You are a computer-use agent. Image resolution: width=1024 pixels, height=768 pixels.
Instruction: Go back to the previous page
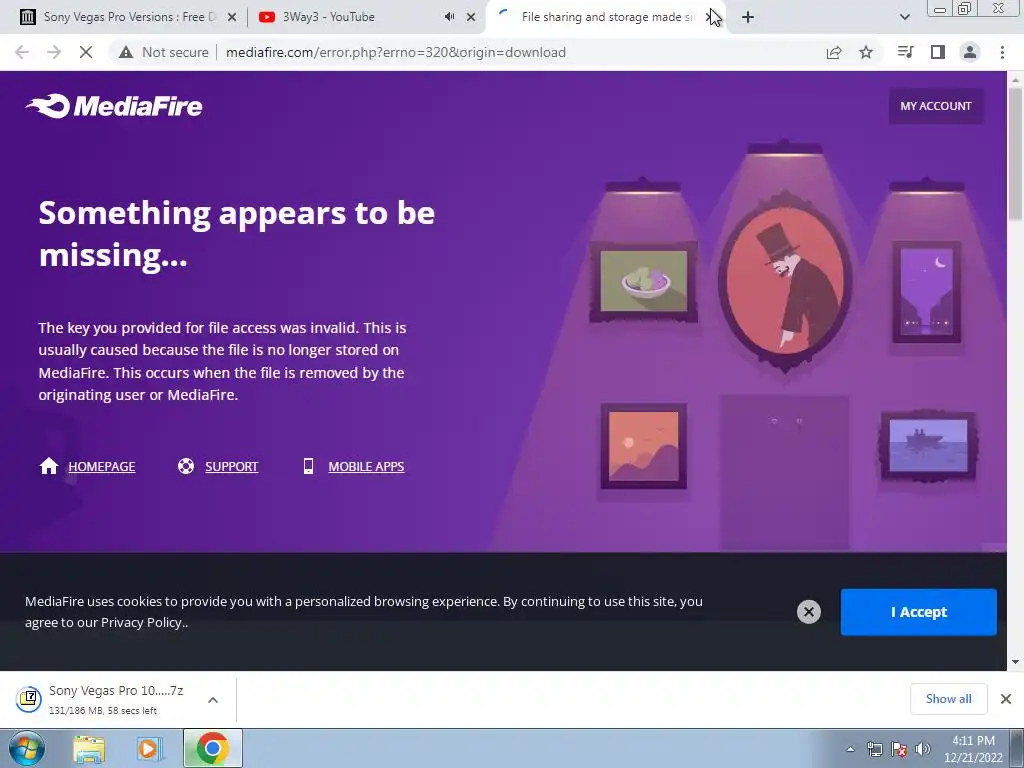(x=22, y=52)
